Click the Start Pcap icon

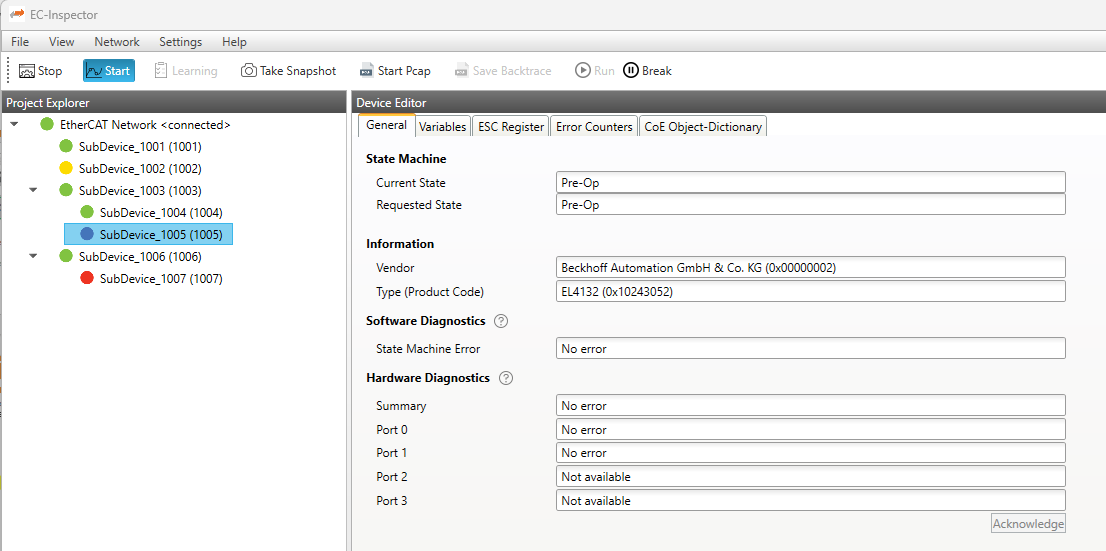[x=367, y=71]
